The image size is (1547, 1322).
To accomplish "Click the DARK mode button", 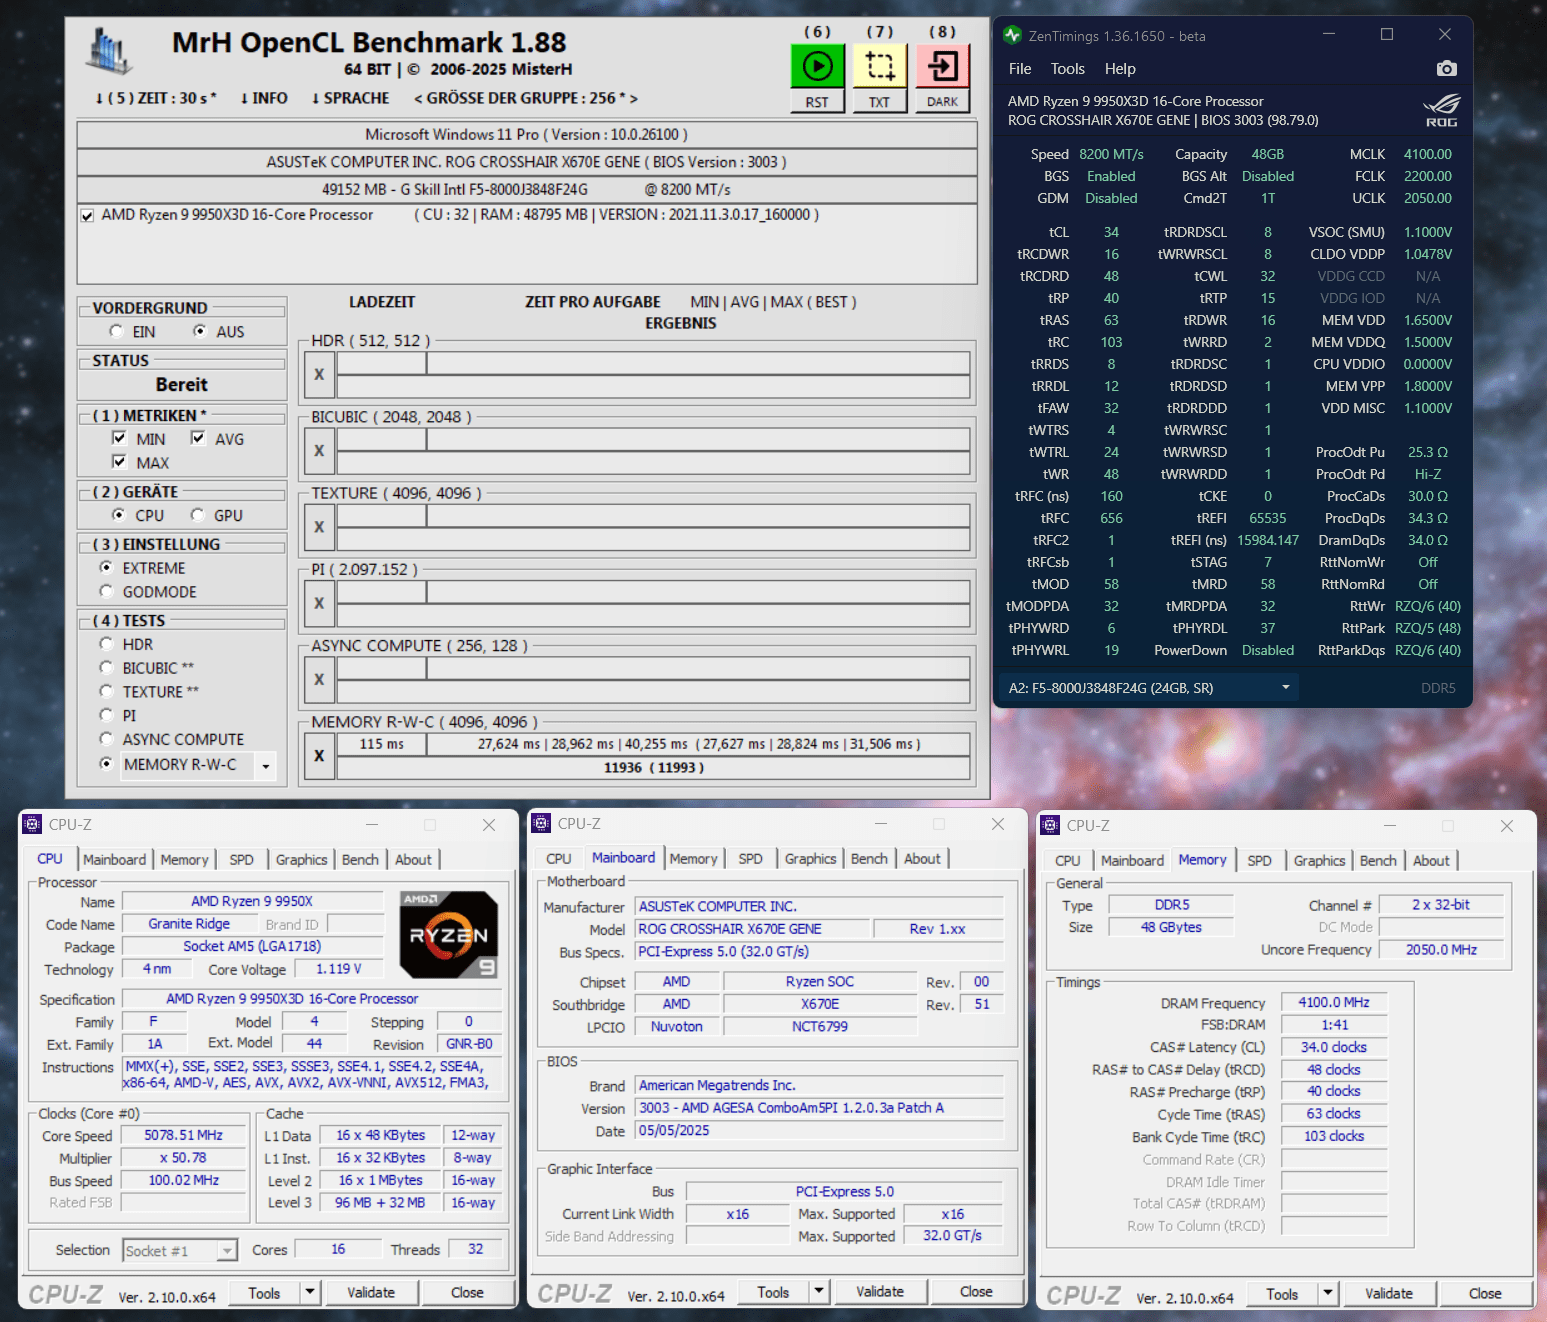I will 942,102.
